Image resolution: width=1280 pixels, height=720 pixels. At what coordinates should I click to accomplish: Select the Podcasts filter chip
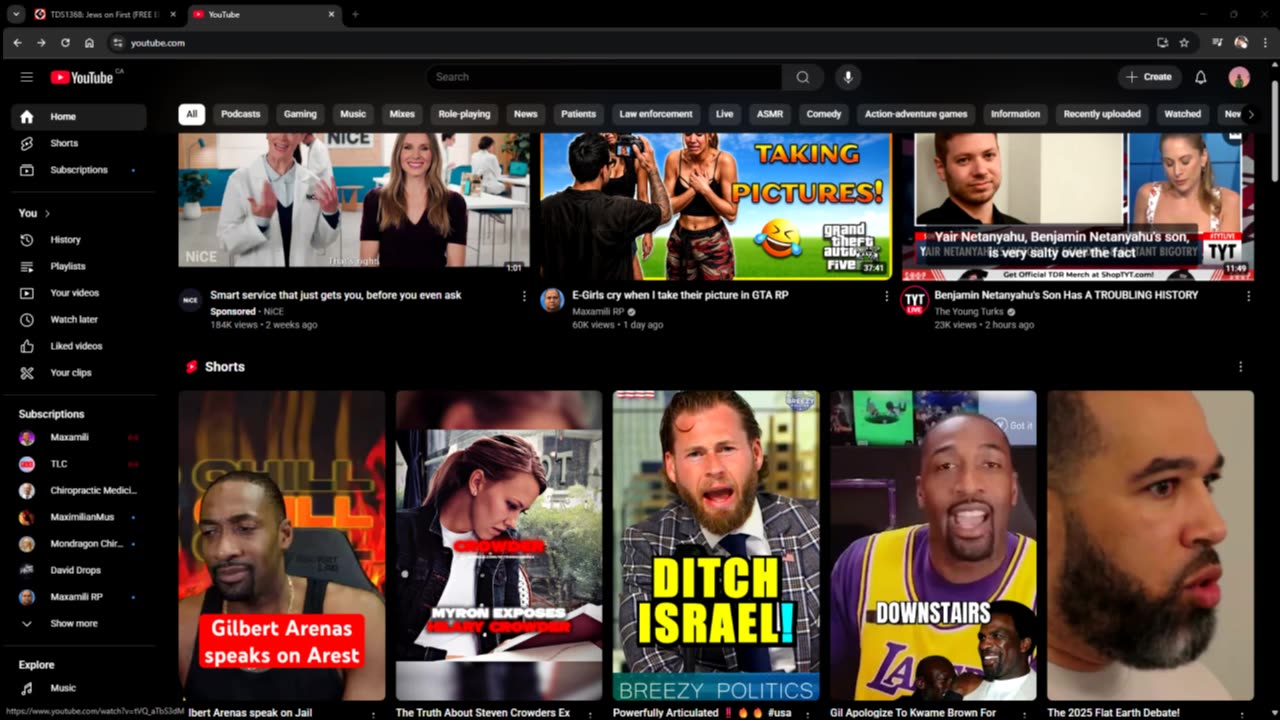[x=240, y=114]
